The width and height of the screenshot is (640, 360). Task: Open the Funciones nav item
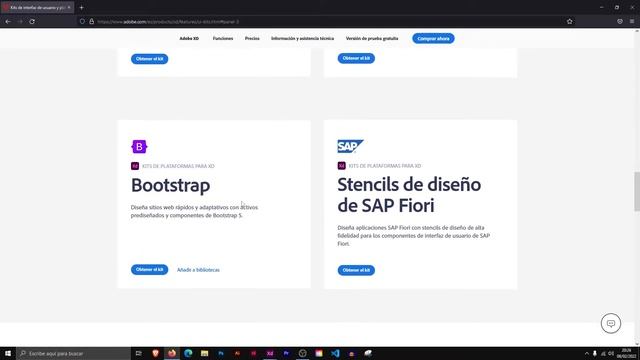[x=223, y=38]
